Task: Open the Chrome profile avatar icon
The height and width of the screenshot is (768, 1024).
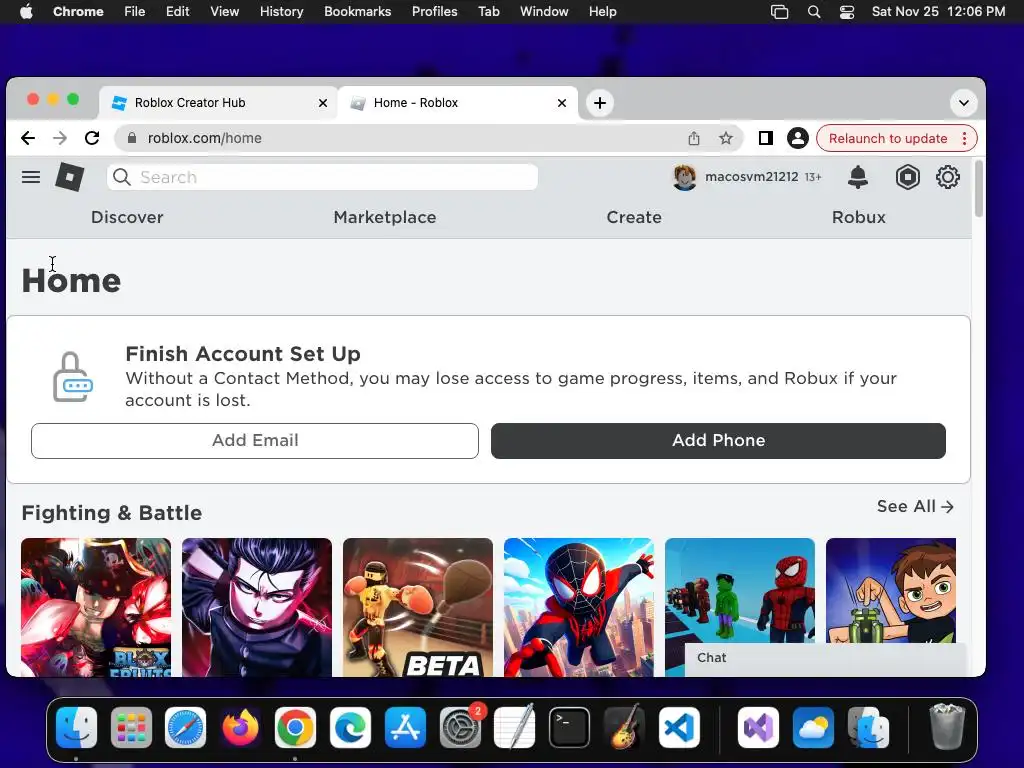Action: (797, 138)
